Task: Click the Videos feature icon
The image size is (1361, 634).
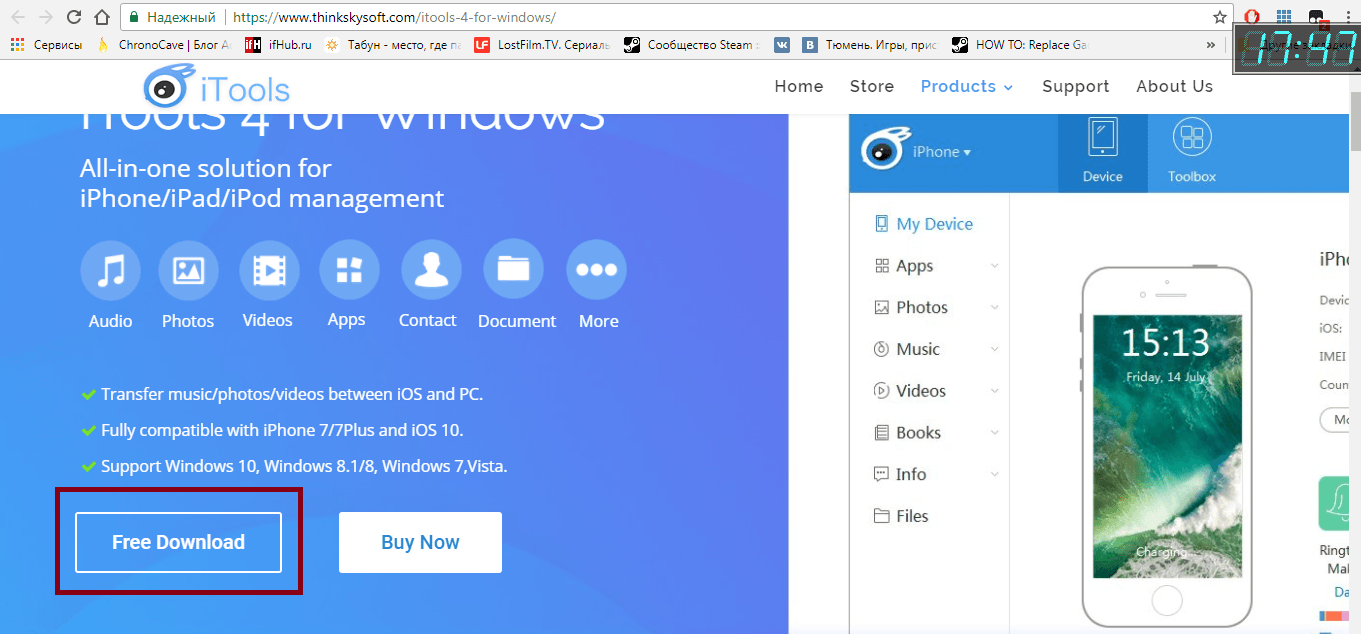Action: tap(269, 271)
